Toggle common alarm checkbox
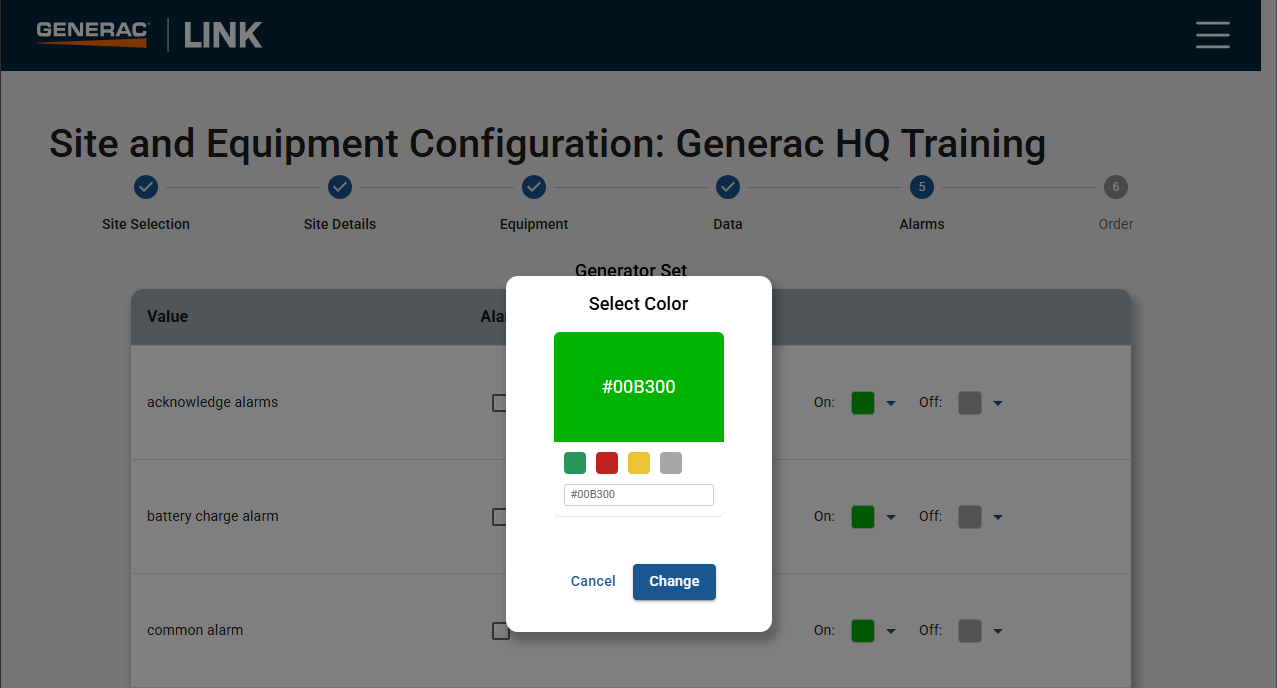The image size is (1277, 688). click(500, 631)
